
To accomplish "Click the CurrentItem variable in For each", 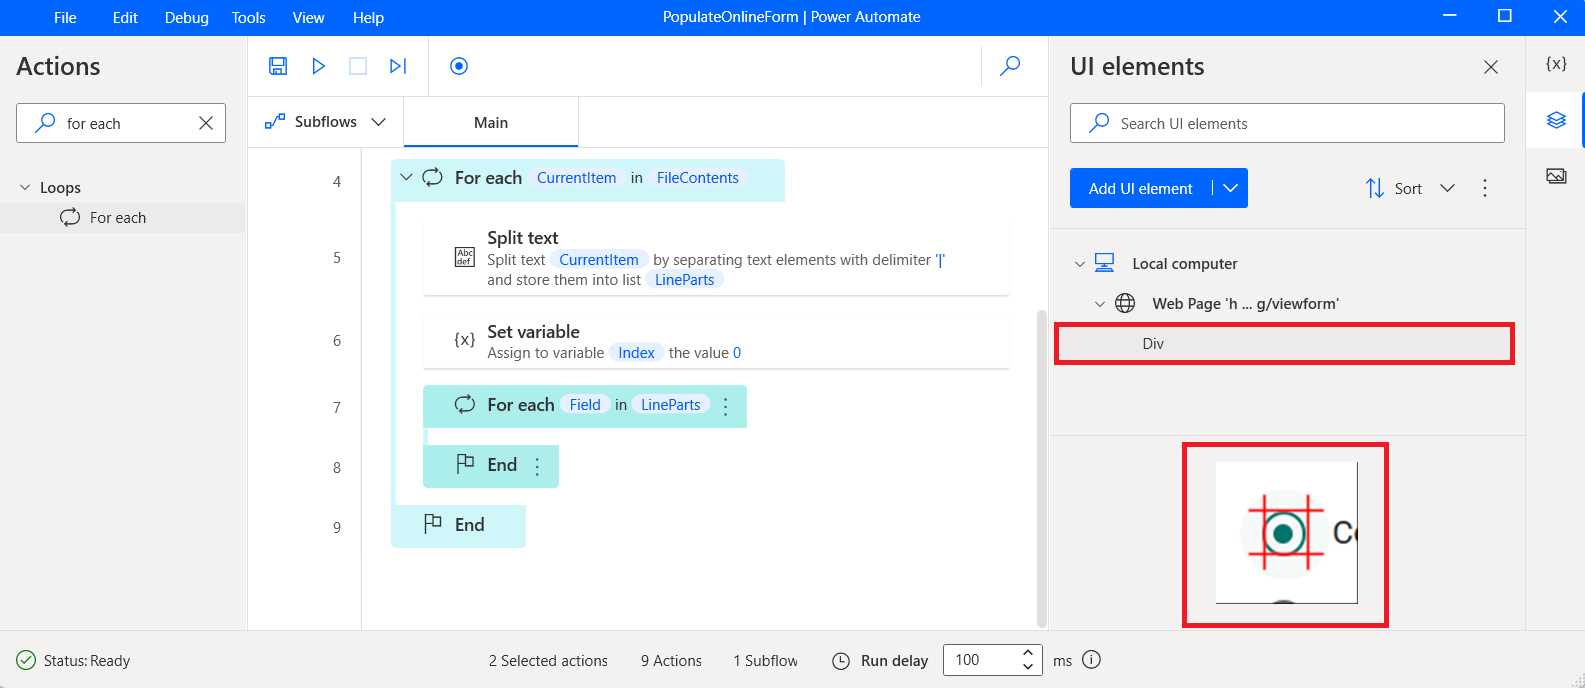I will 576,178.
